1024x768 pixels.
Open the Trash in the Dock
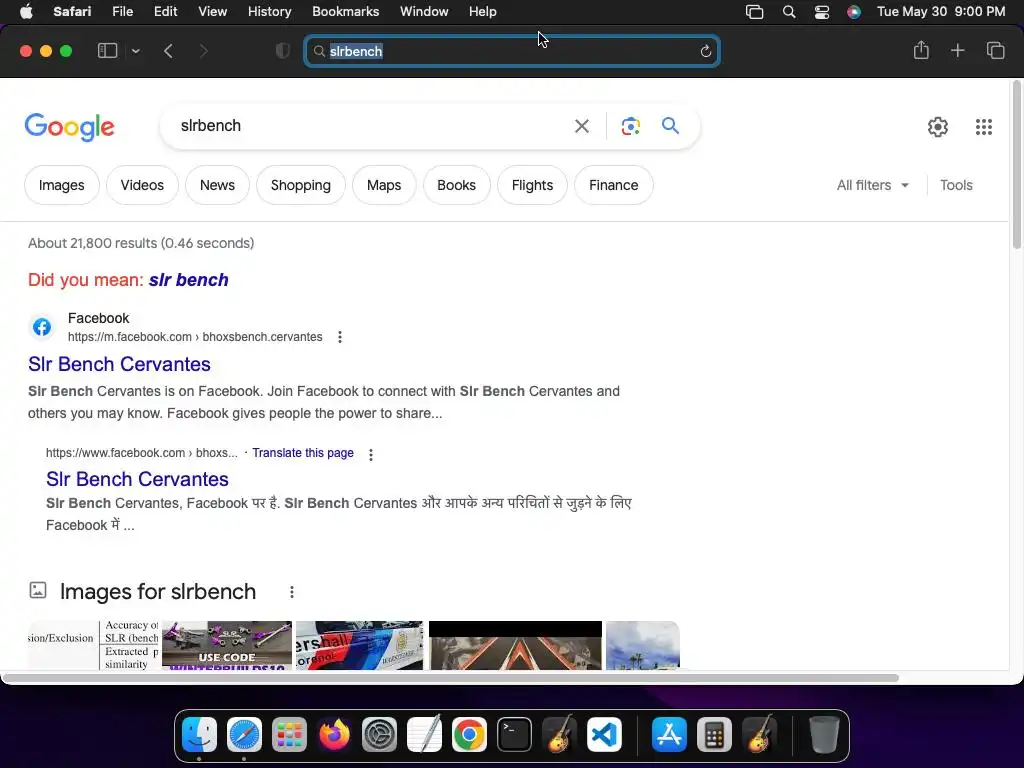click(824, 734)
